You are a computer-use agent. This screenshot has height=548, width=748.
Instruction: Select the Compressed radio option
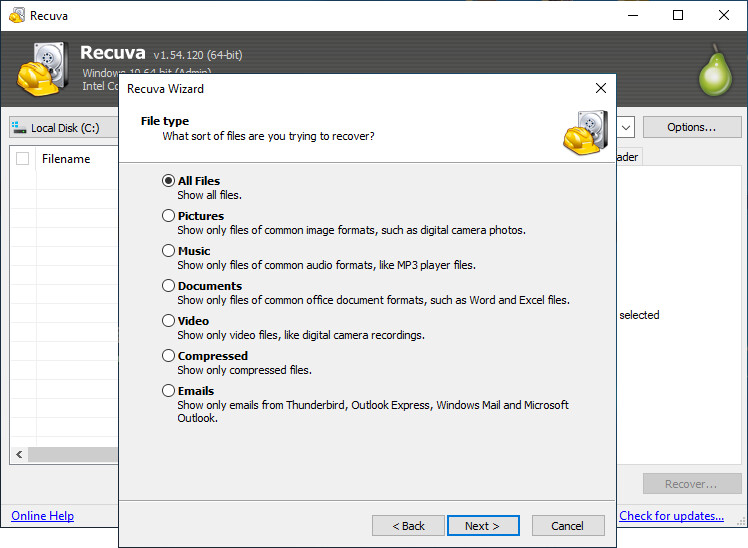(x=168, y=356)
